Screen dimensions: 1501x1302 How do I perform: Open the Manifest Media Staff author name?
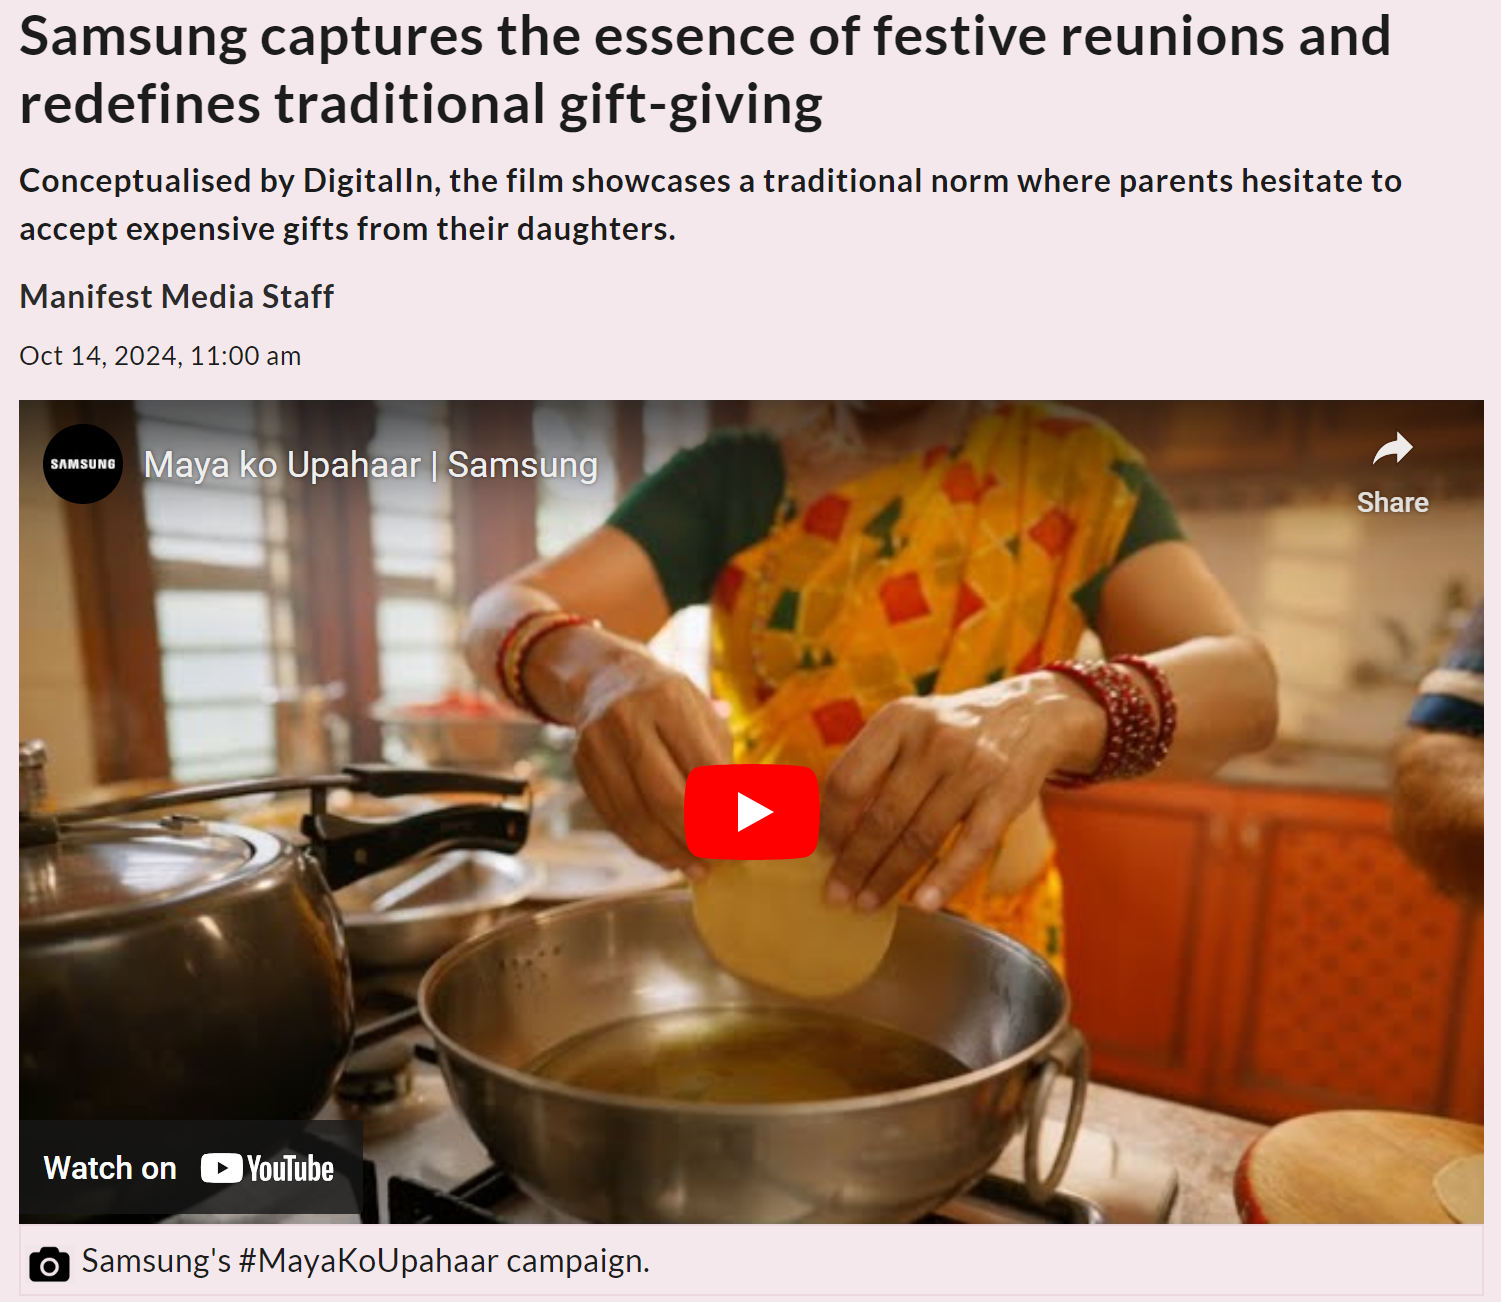(176, 296)
